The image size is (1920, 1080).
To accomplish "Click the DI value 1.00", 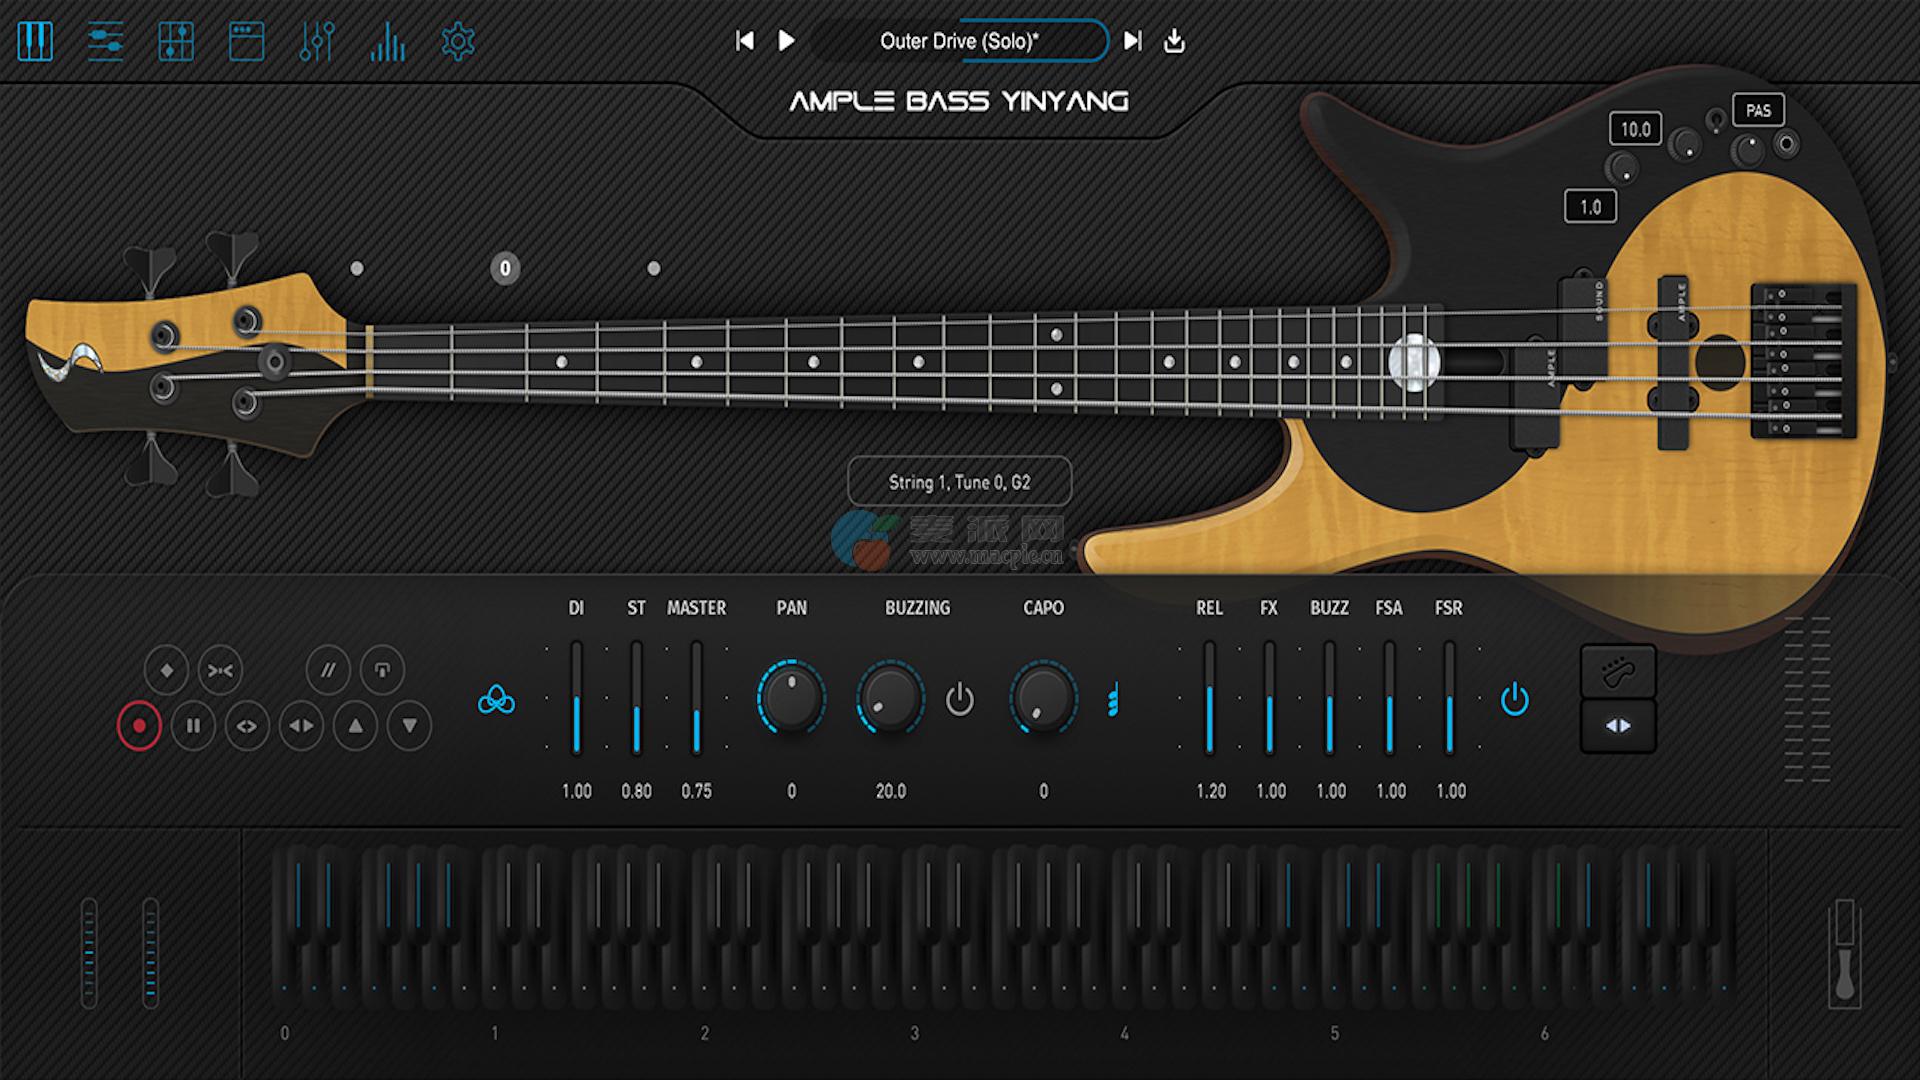I will point(577,791).
